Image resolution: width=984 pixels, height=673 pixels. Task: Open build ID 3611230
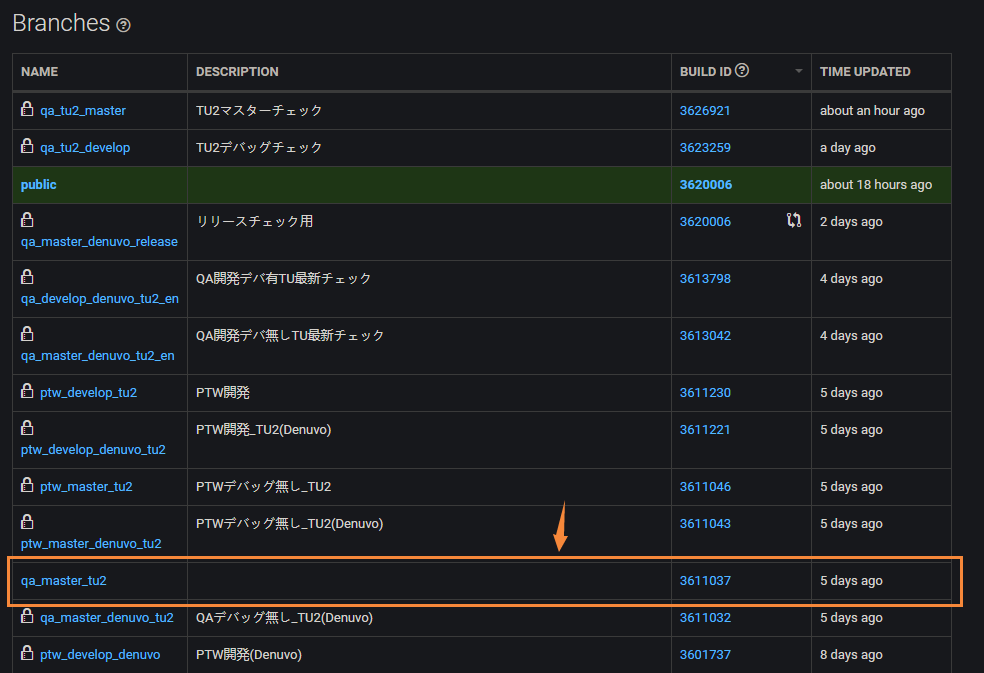click(705, 393)
